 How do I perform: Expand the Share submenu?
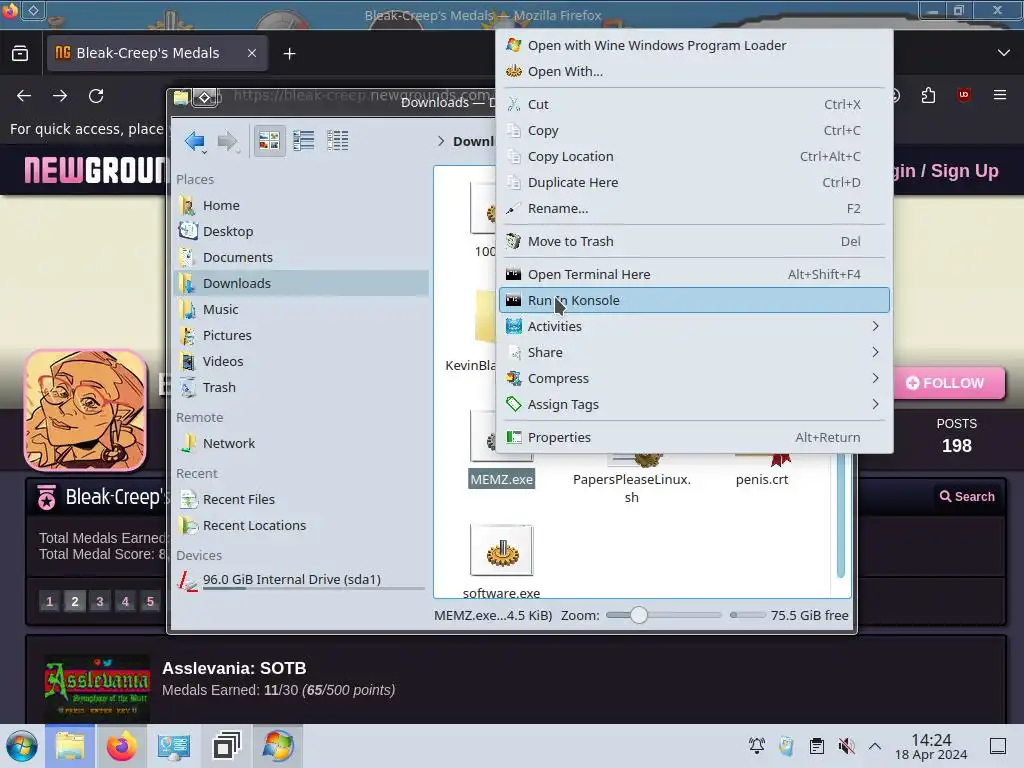point(694,352)
